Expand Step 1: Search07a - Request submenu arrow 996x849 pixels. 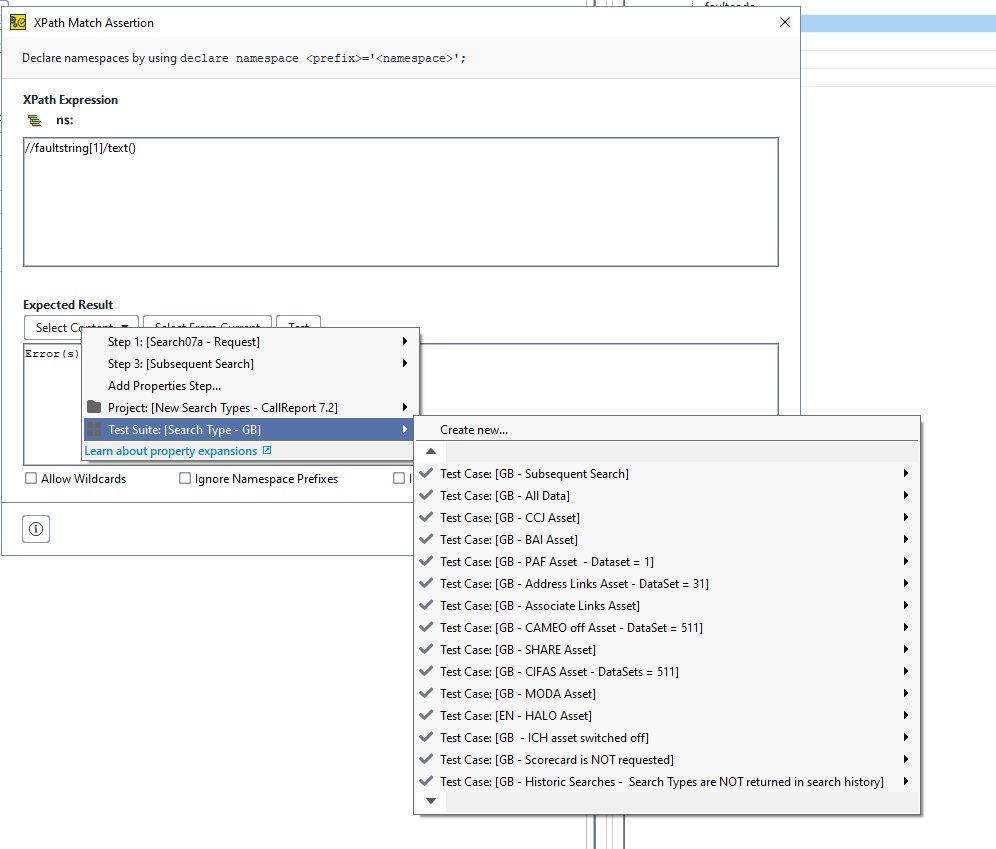[405, 342]
